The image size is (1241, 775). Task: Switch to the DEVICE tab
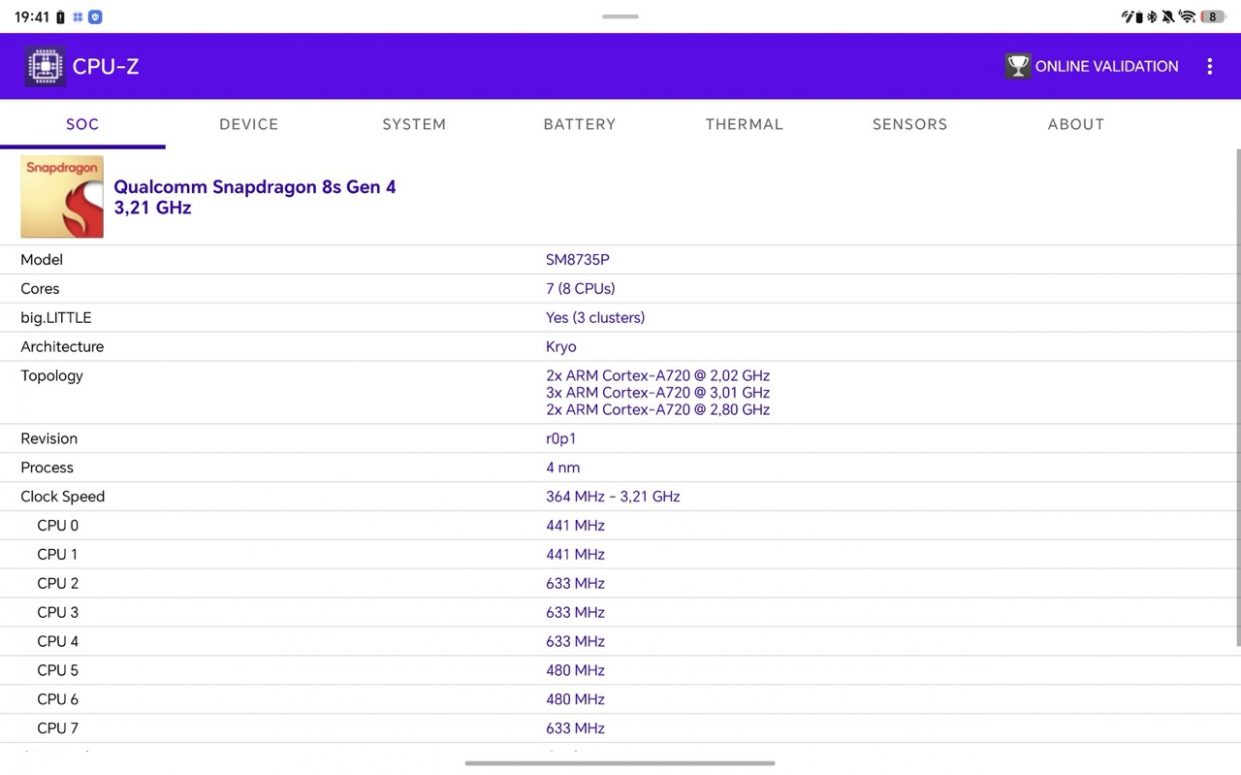pyautogui.click(x=249, y=124)
